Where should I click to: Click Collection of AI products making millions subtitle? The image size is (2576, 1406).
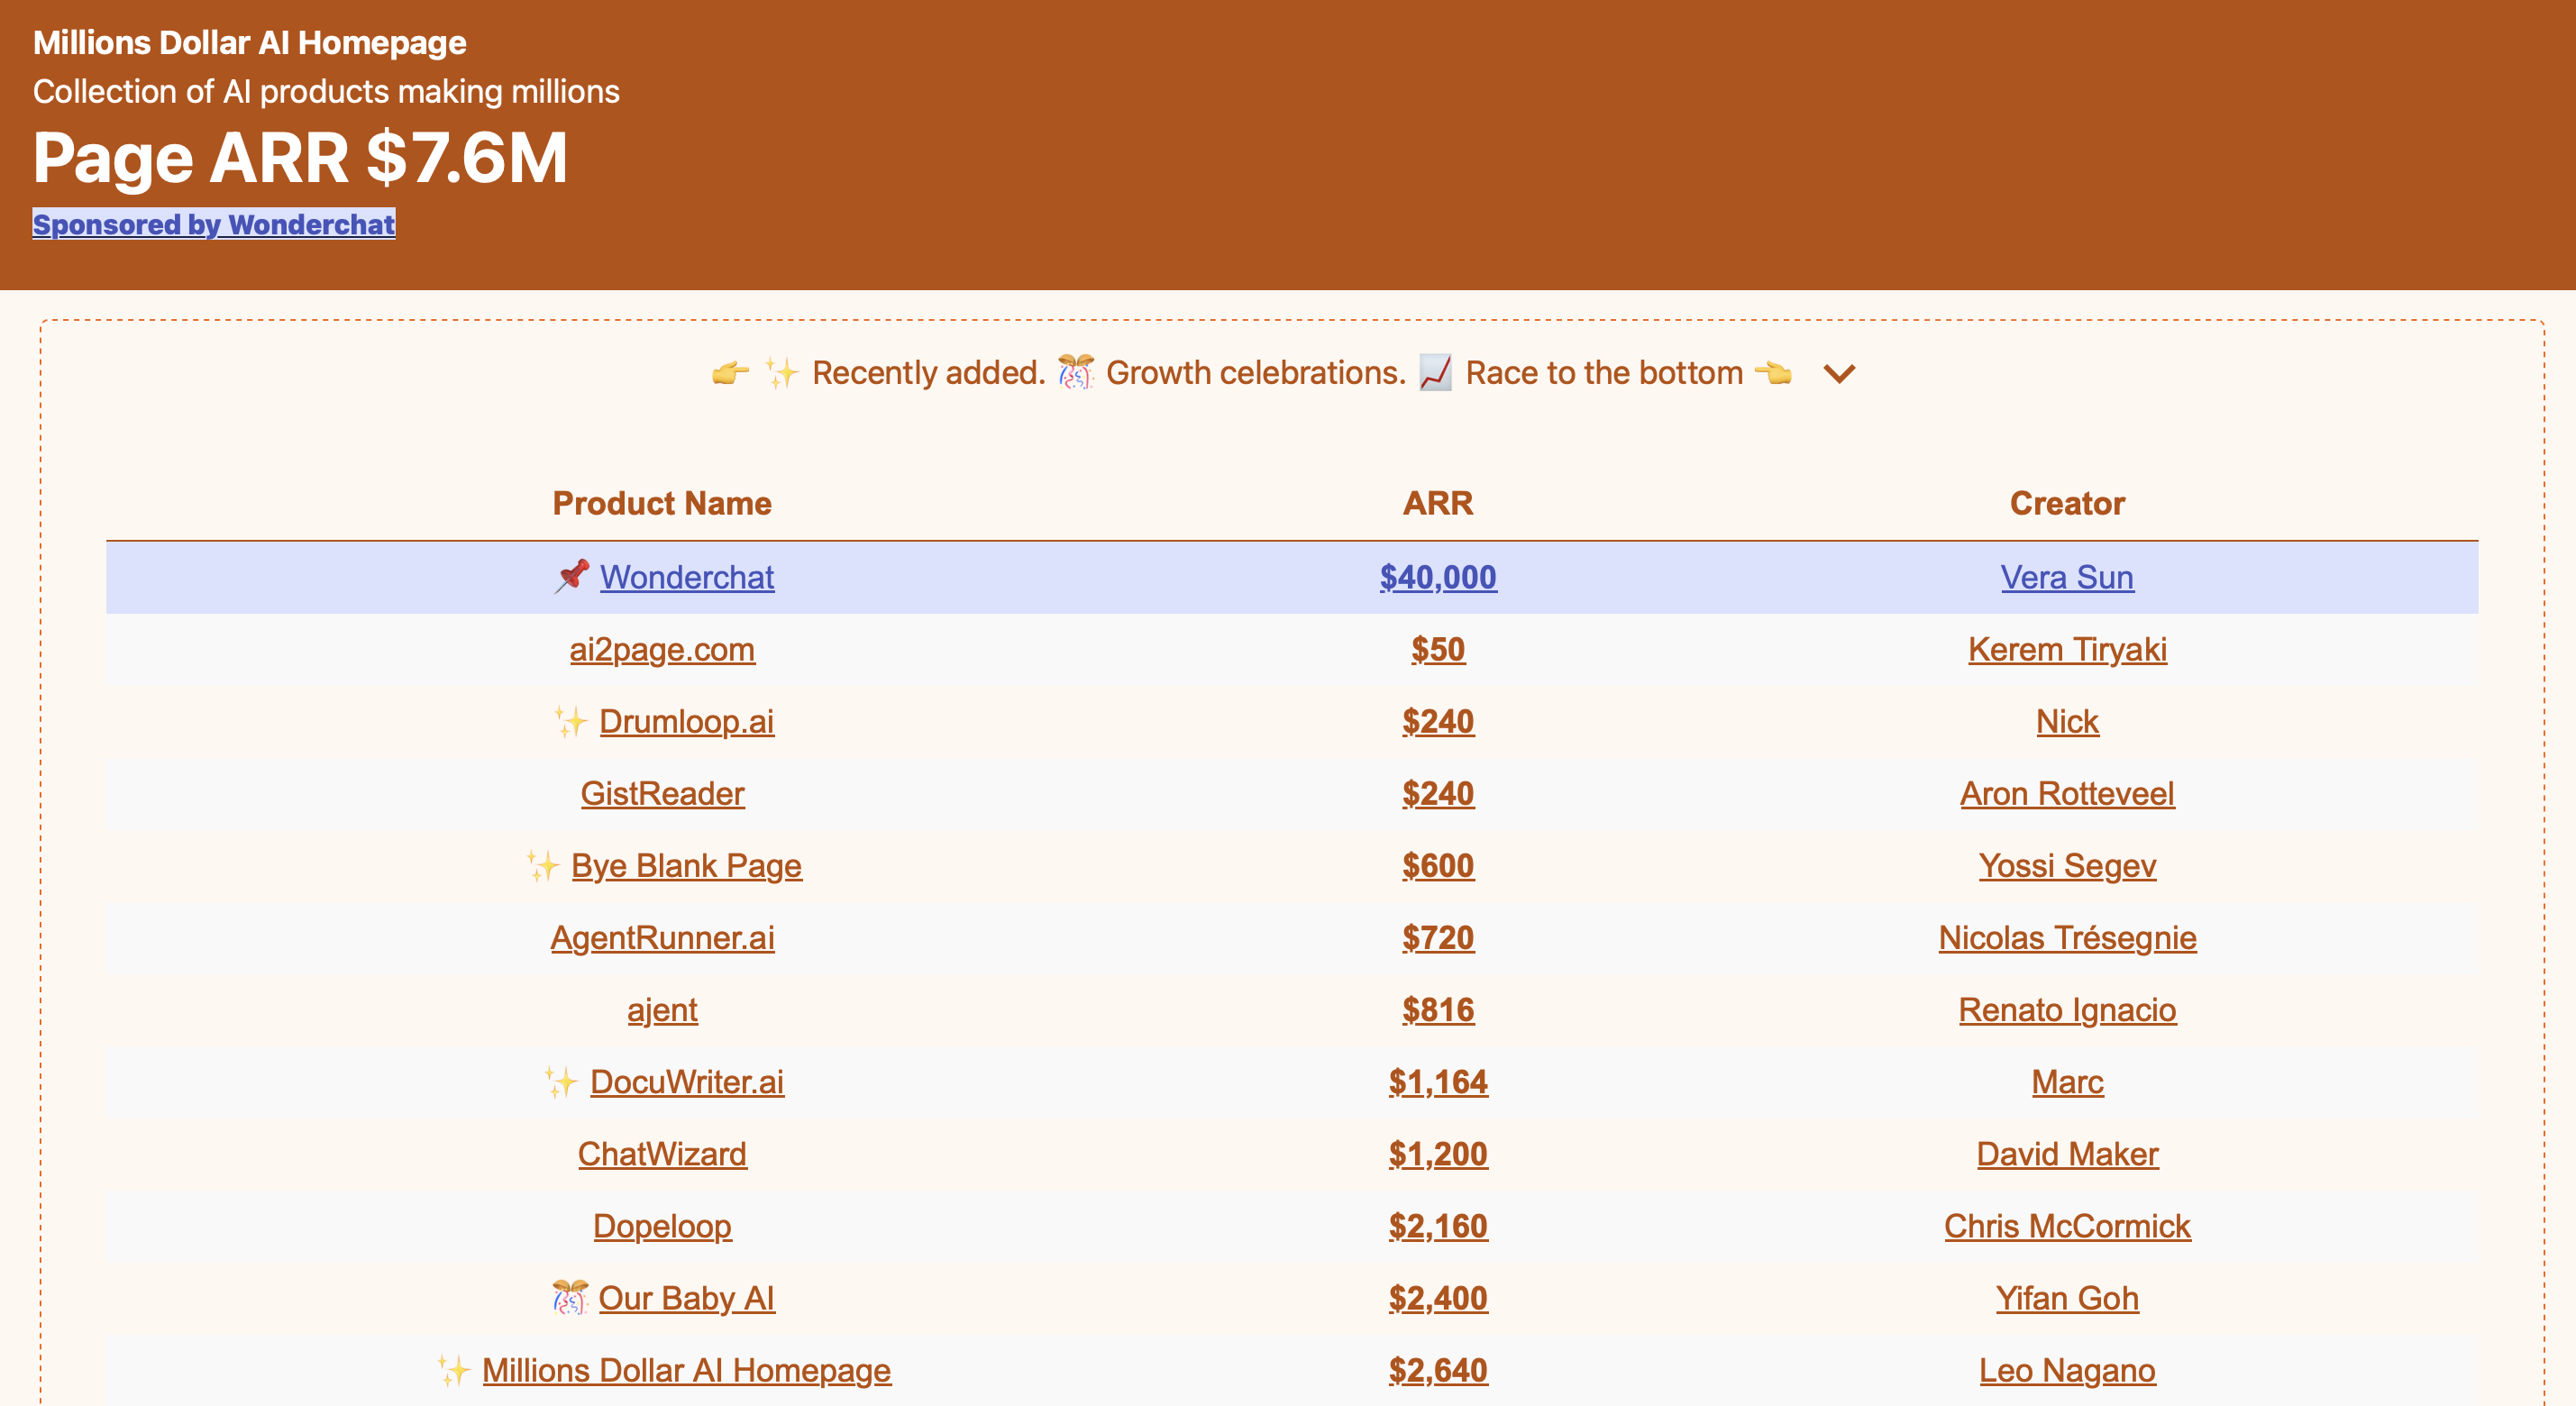point(327,92)
